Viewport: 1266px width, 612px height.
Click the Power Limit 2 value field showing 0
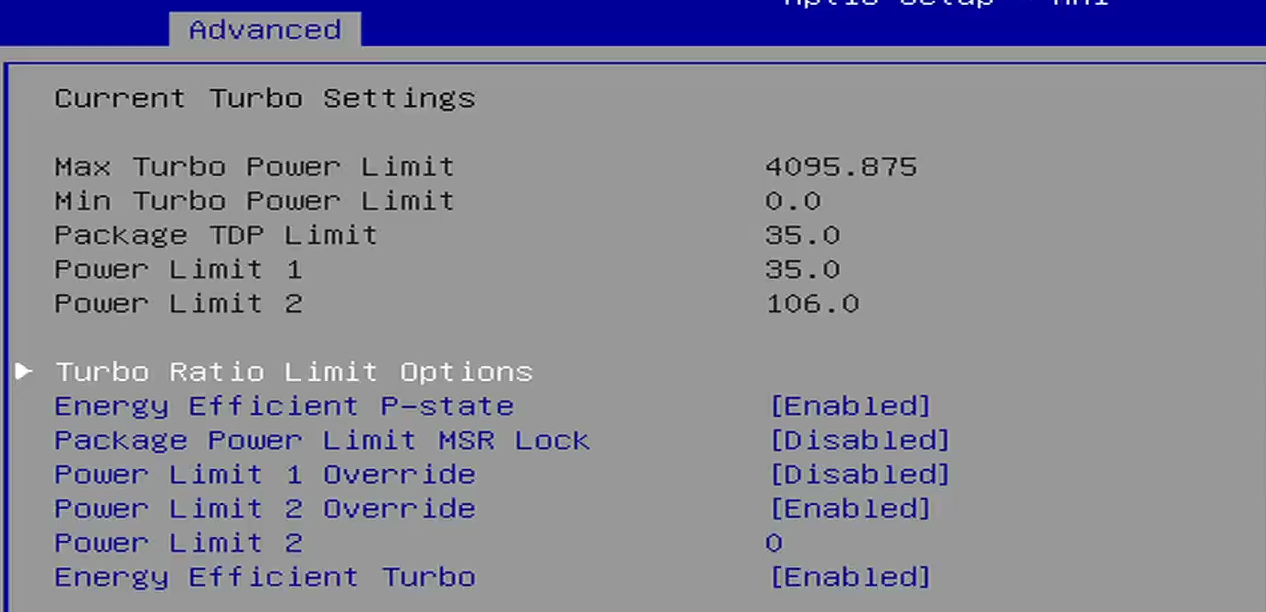(774, 543)
